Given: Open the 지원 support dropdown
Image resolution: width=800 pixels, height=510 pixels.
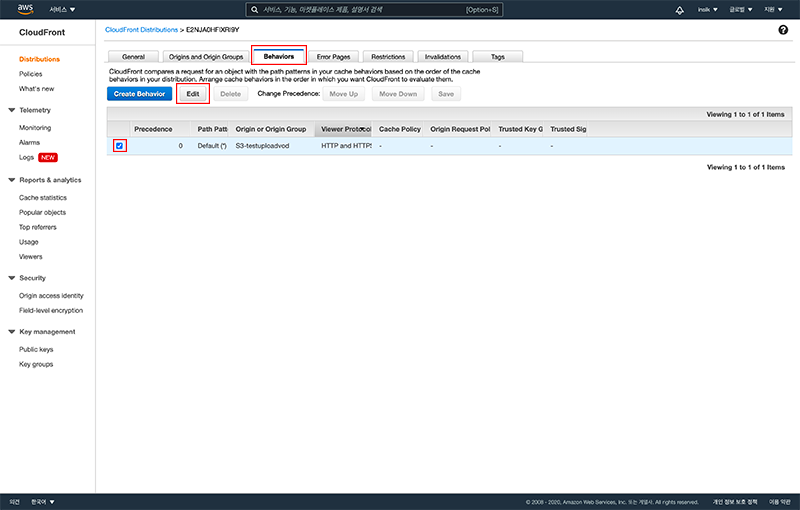Looking at the screenshot, I should click(x=773, y=10).
